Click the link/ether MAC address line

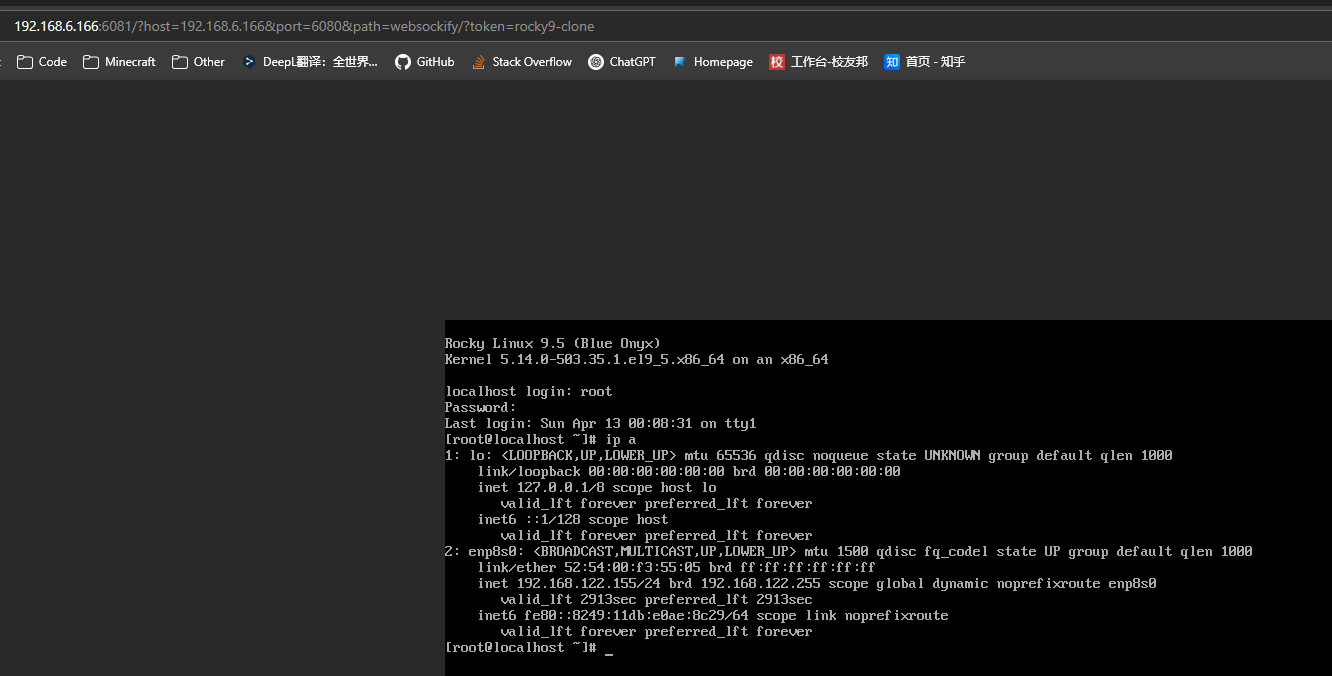pyautogui.click(x=676, y=567)
